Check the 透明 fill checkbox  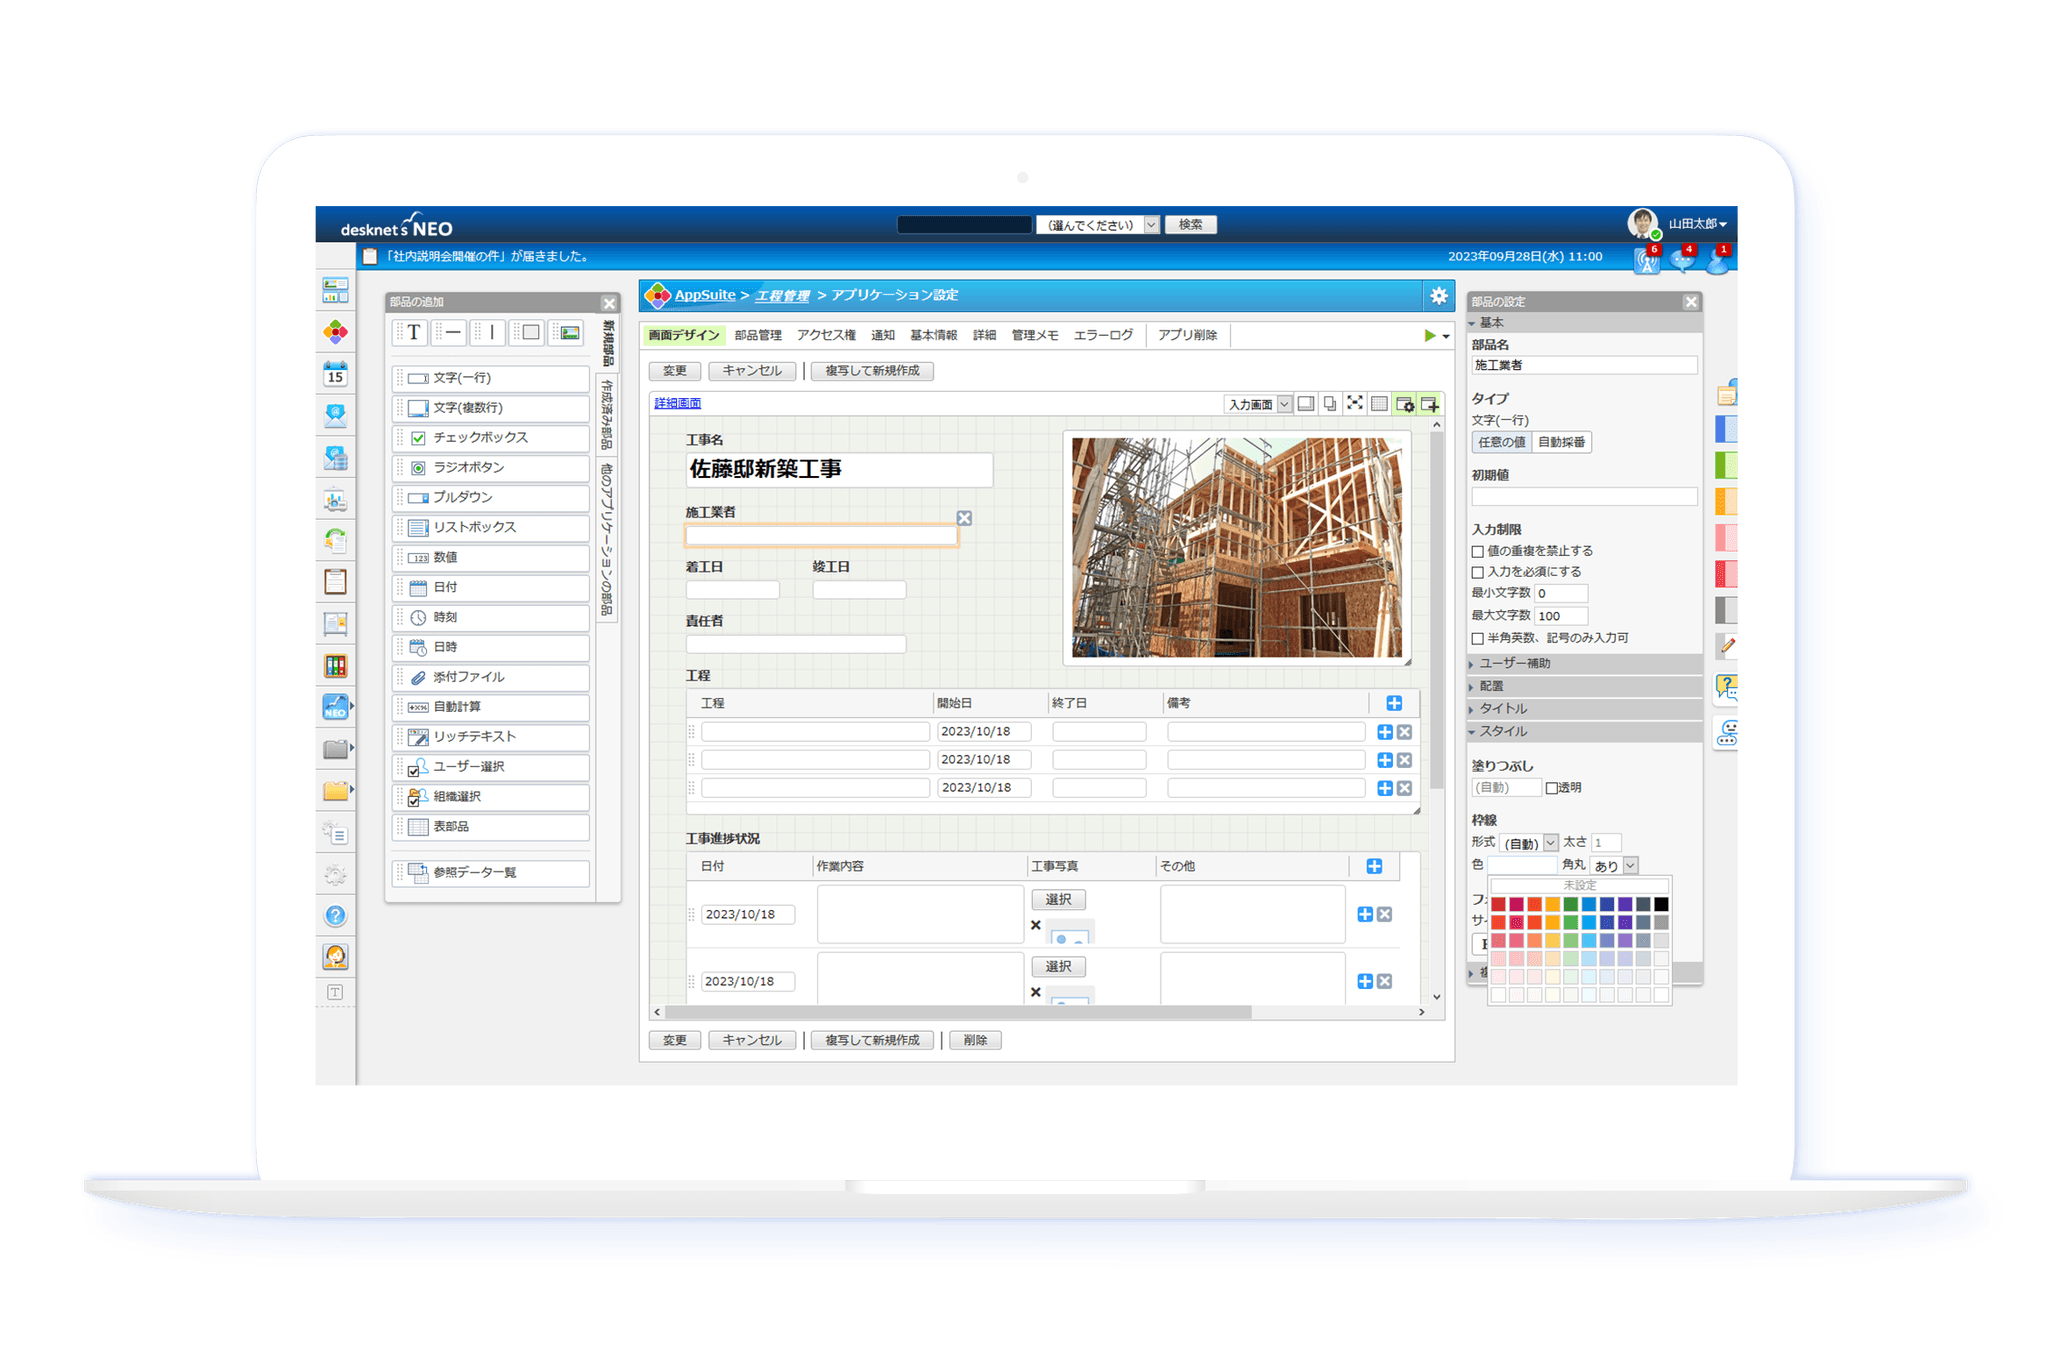[x=1551, y=788]
